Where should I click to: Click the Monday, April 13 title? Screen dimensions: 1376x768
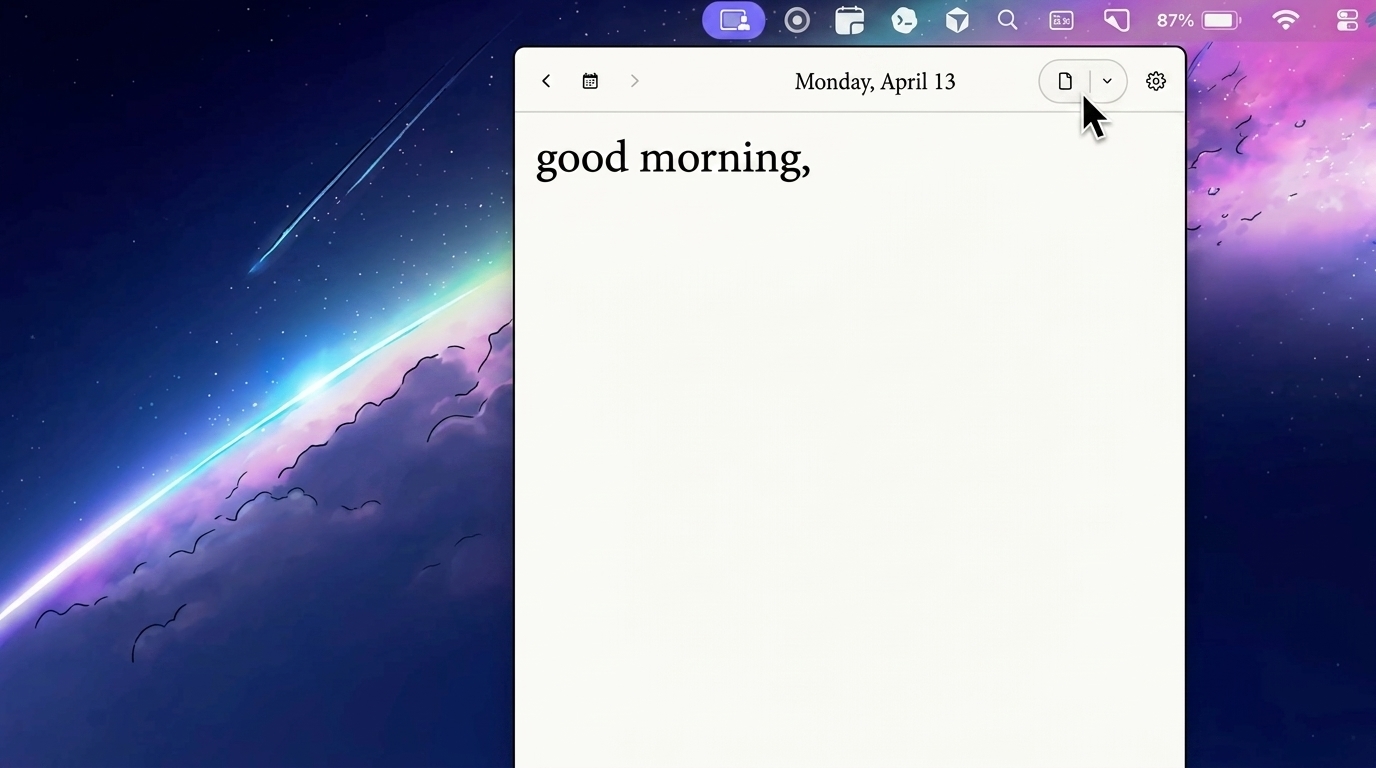pos(875,81)
